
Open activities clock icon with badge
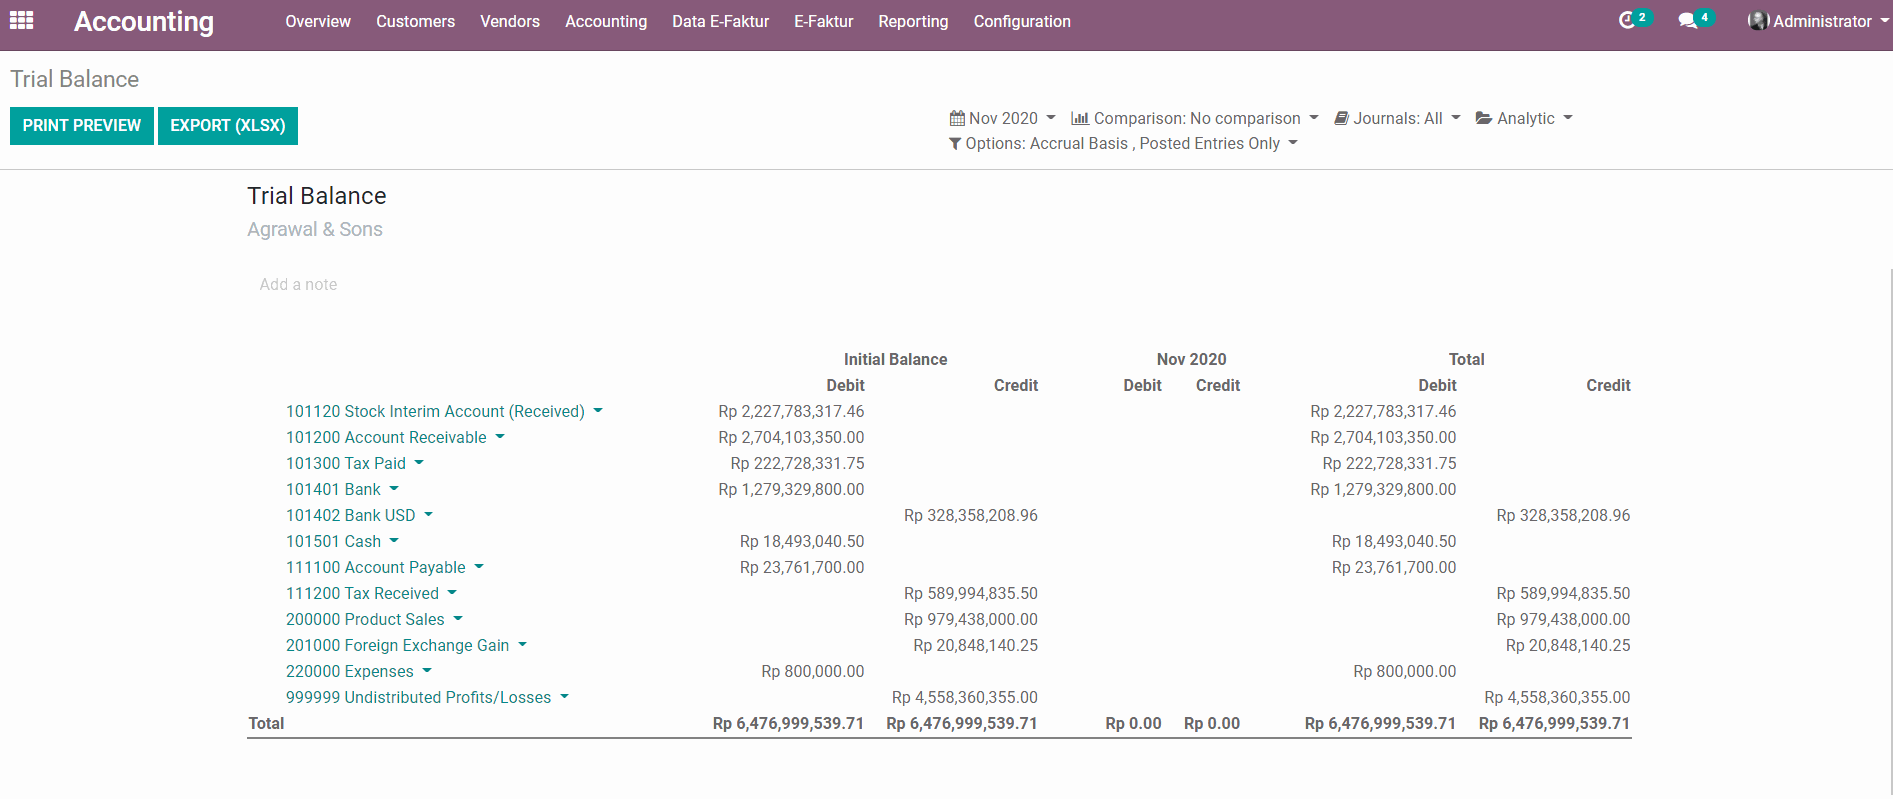tap(1628, 21)
